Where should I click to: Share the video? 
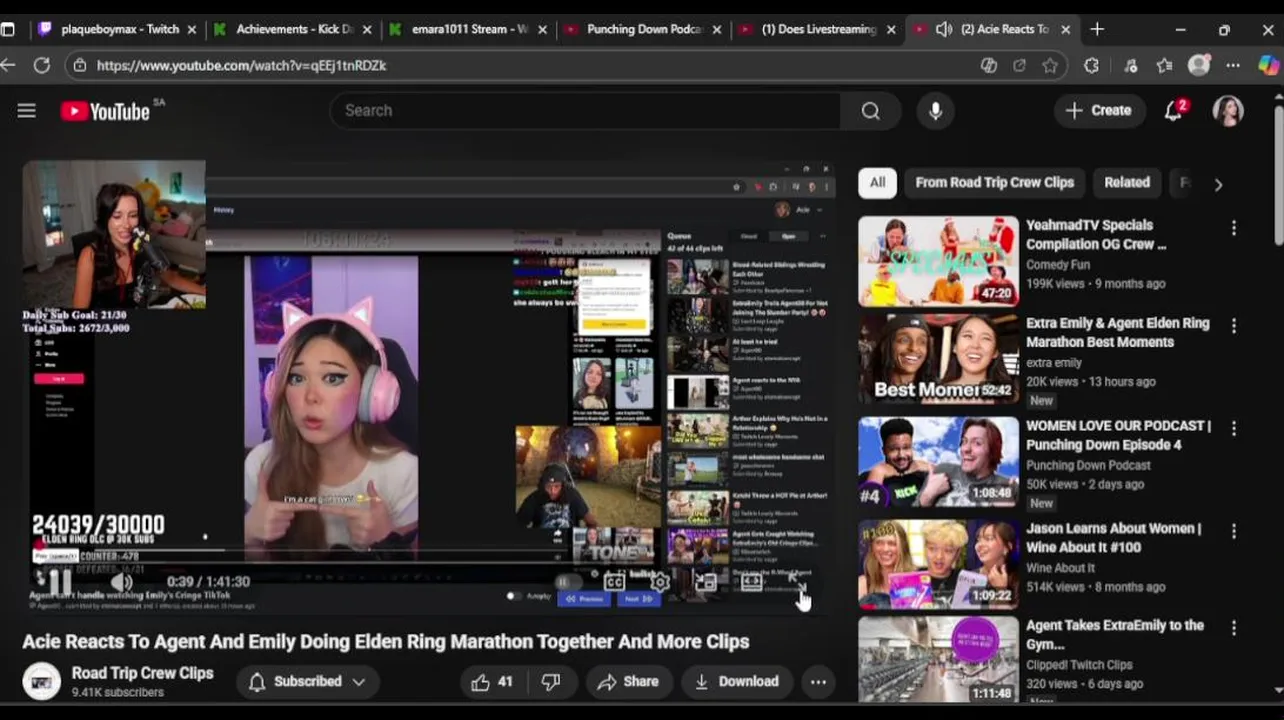[628, 682]
